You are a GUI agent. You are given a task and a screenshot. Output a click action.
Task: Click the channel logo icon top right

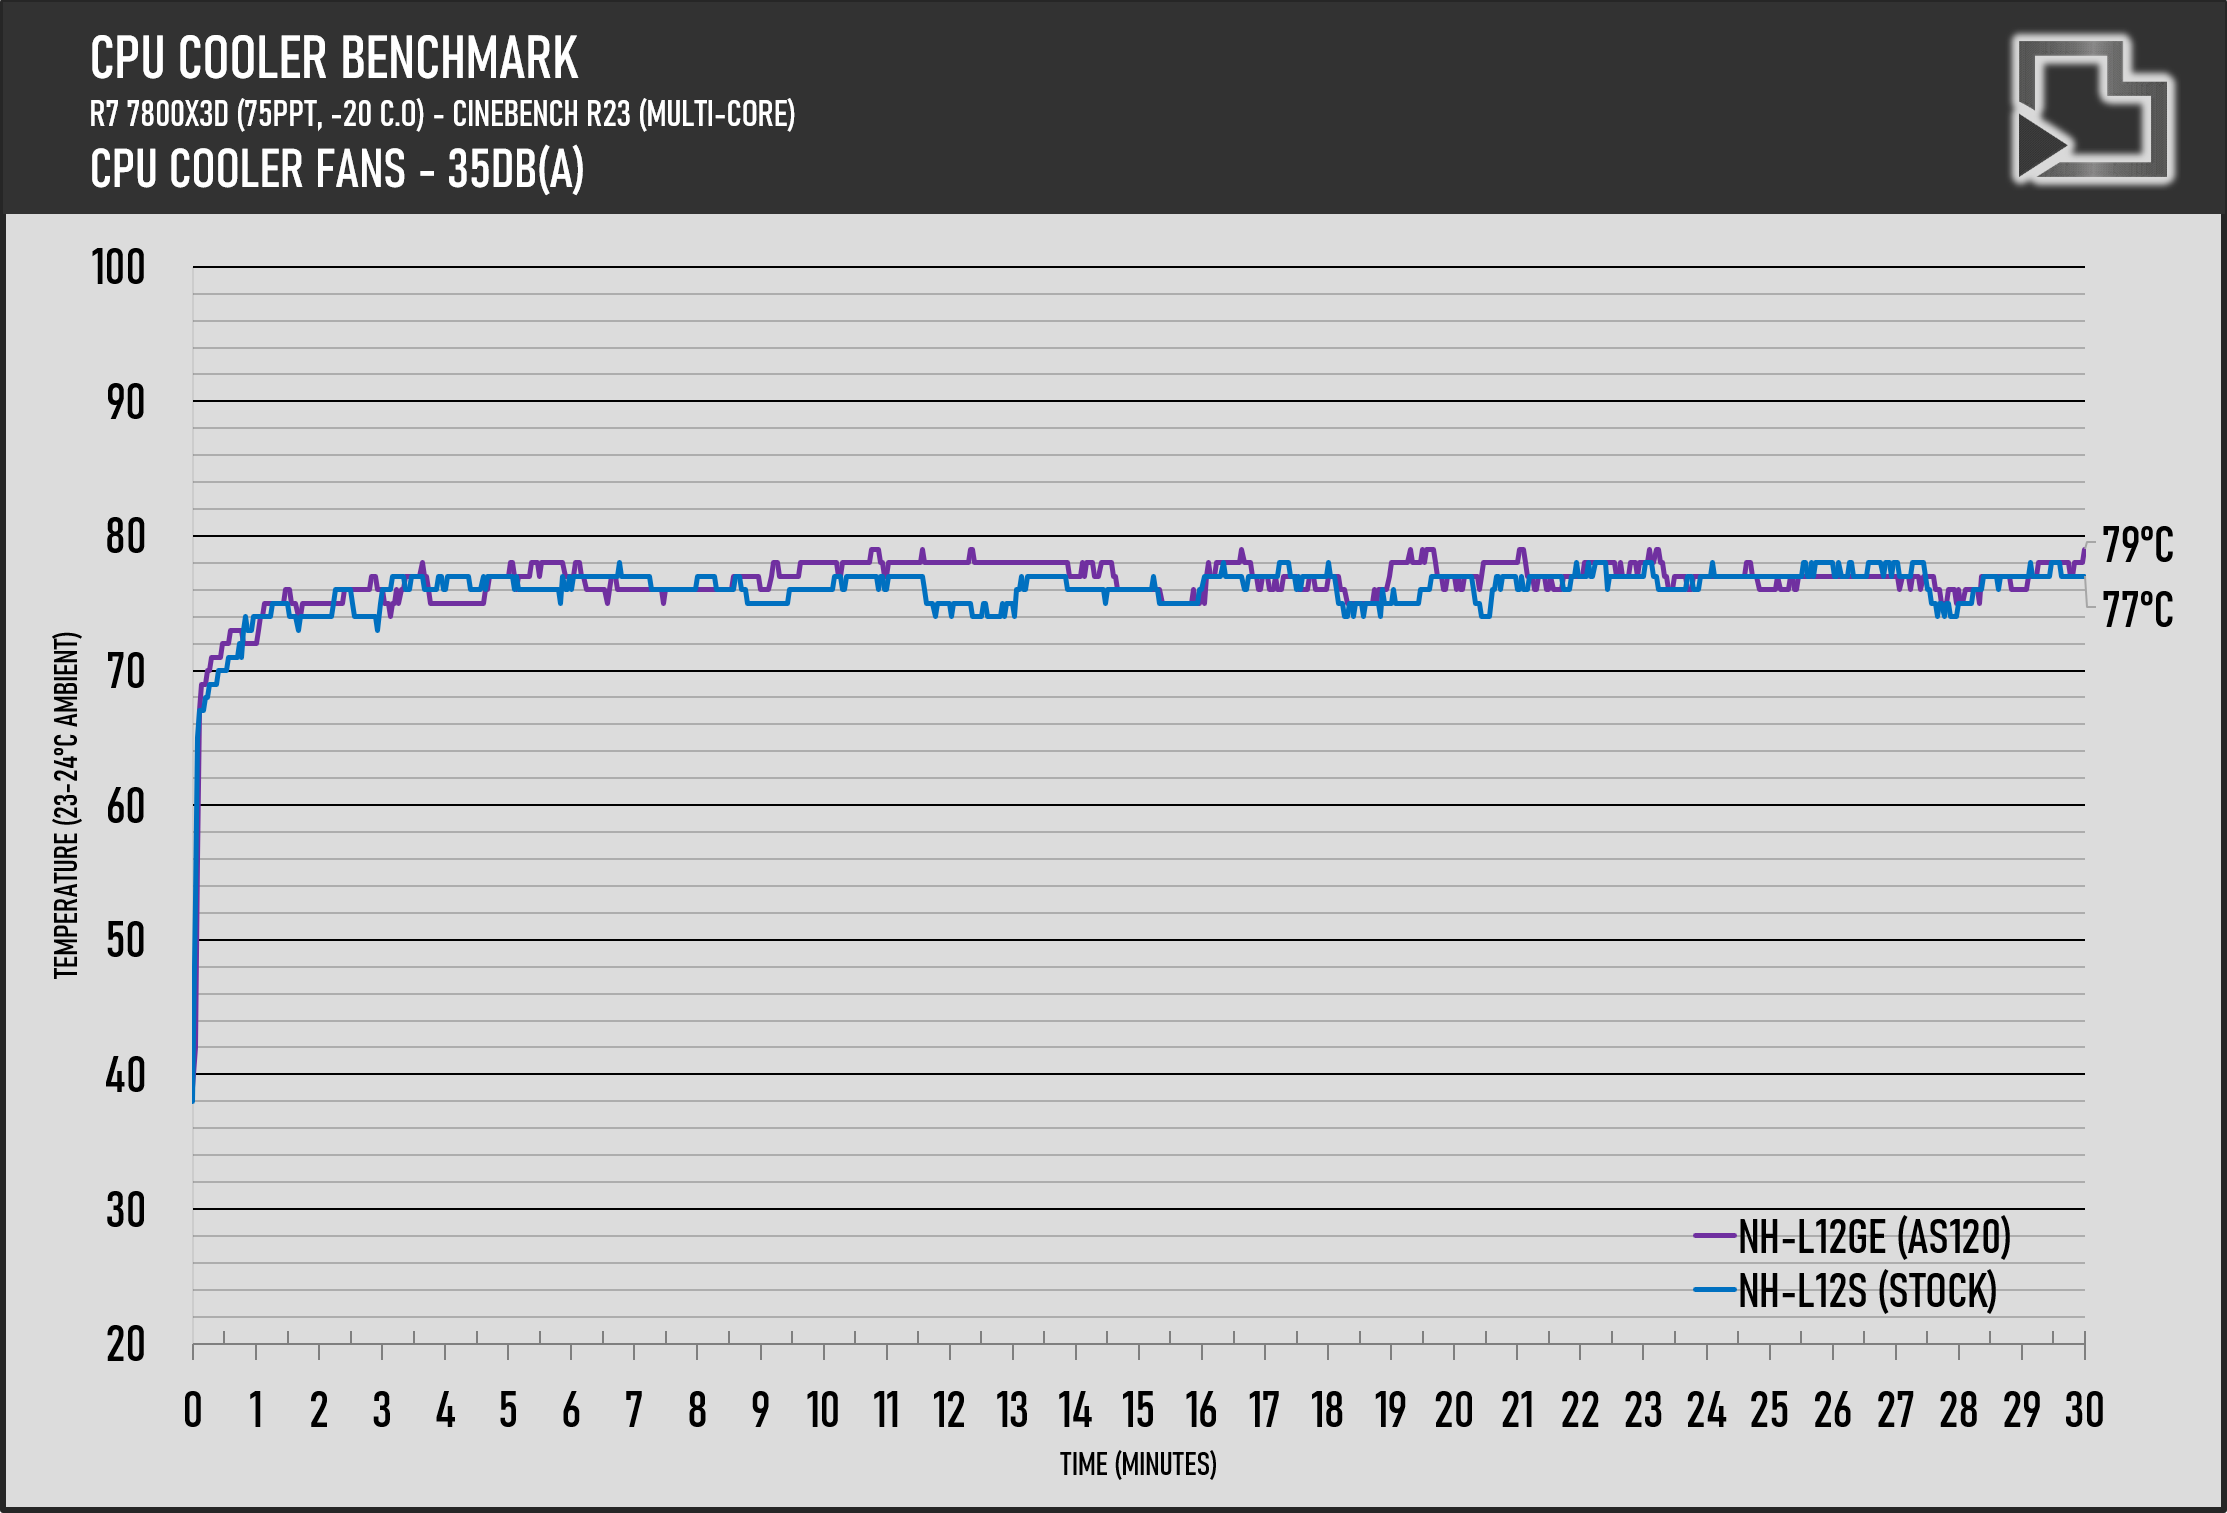pos(2091,109)
